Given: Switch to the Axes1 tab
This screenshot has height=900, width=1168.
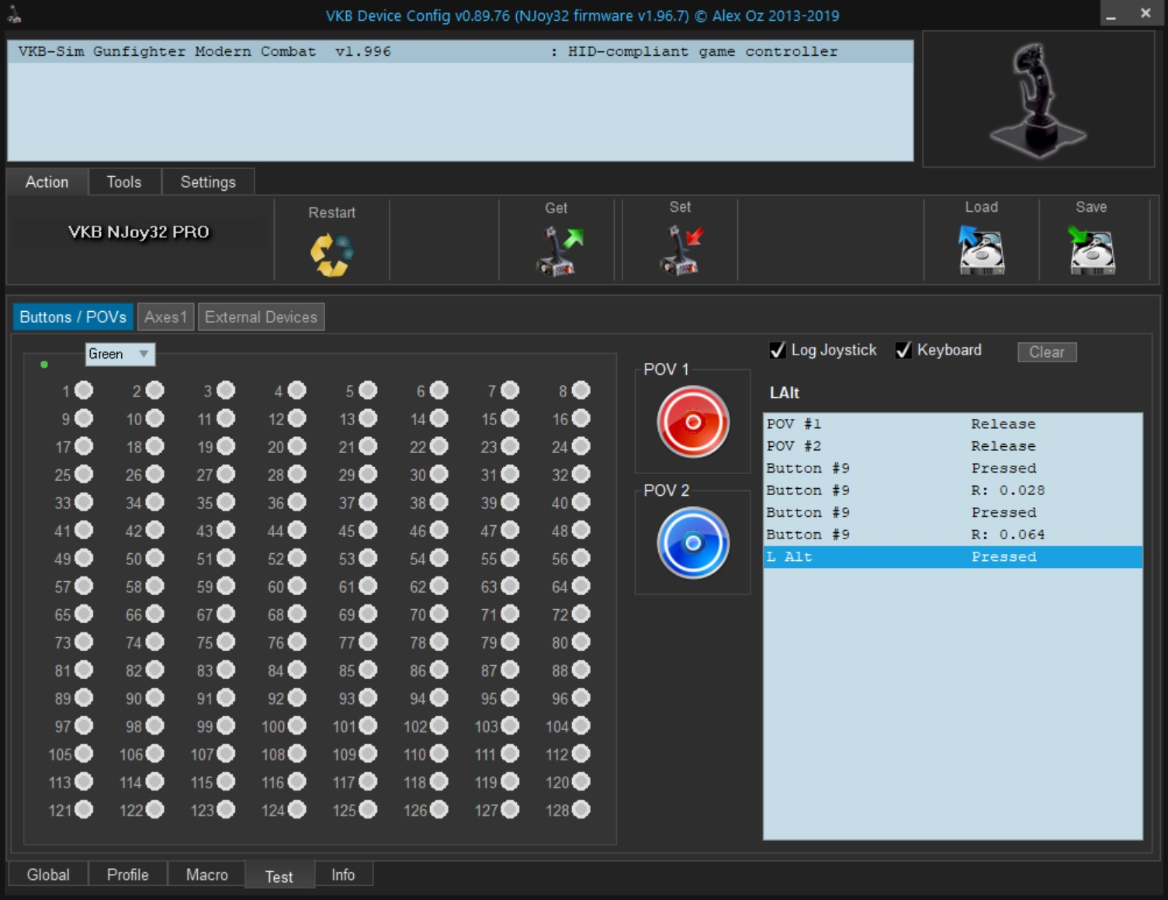Looking at the screenshot, I should point(166,317).
